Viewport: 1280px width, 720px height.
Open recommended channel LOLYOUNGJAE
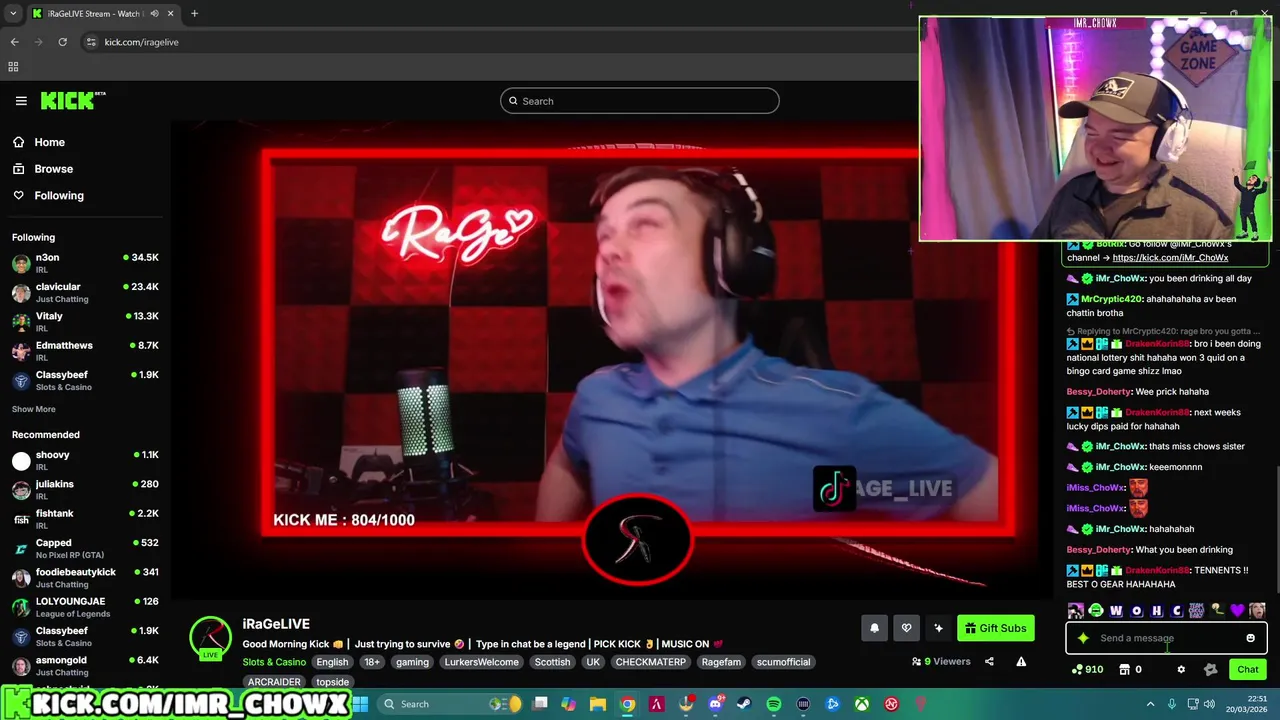[85, 607]
